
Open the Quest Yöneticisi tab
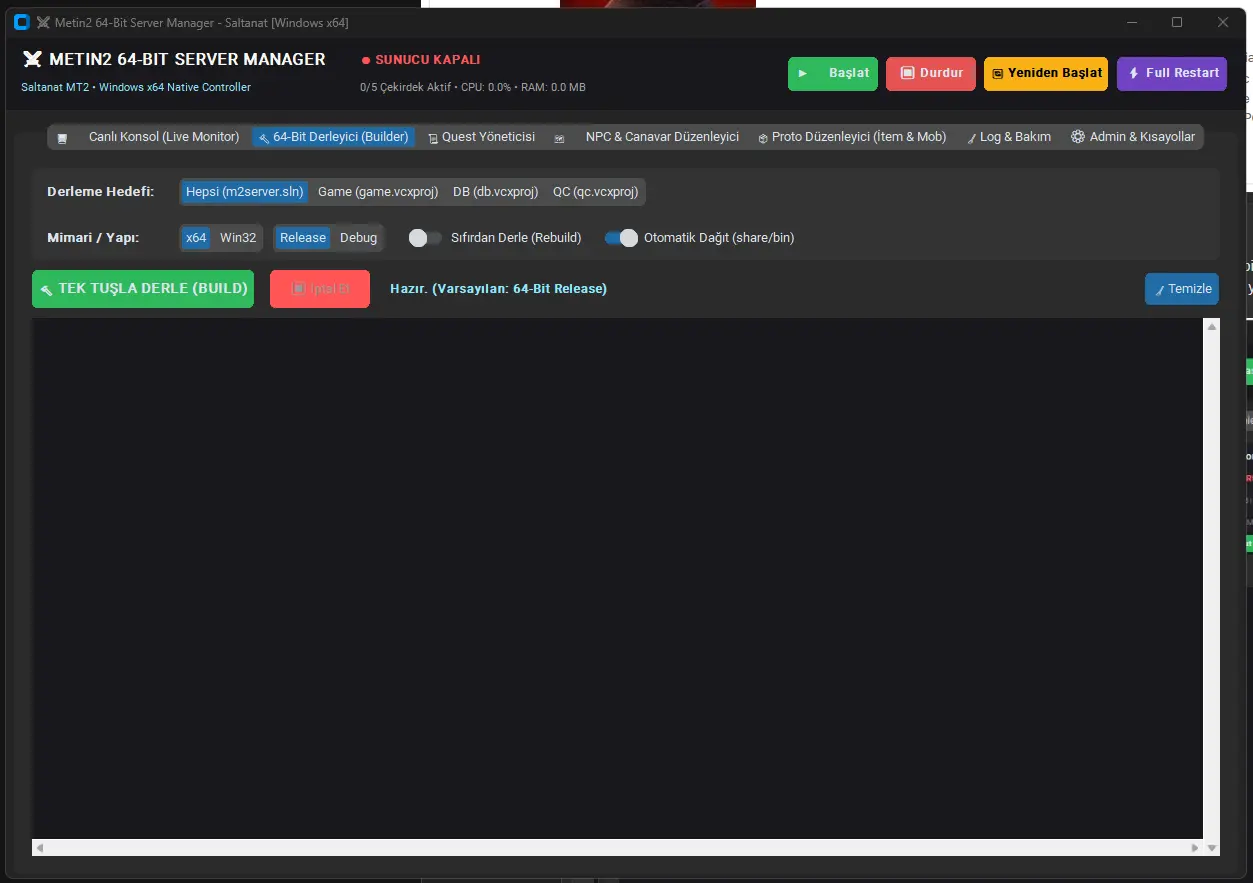pos(481,137)
